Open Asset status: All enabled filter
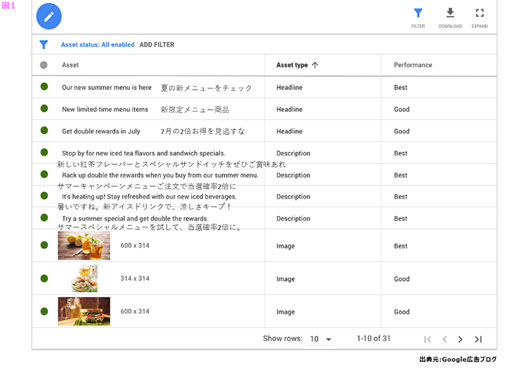This screenshot has width=514, height=370. tap(98, 45)
